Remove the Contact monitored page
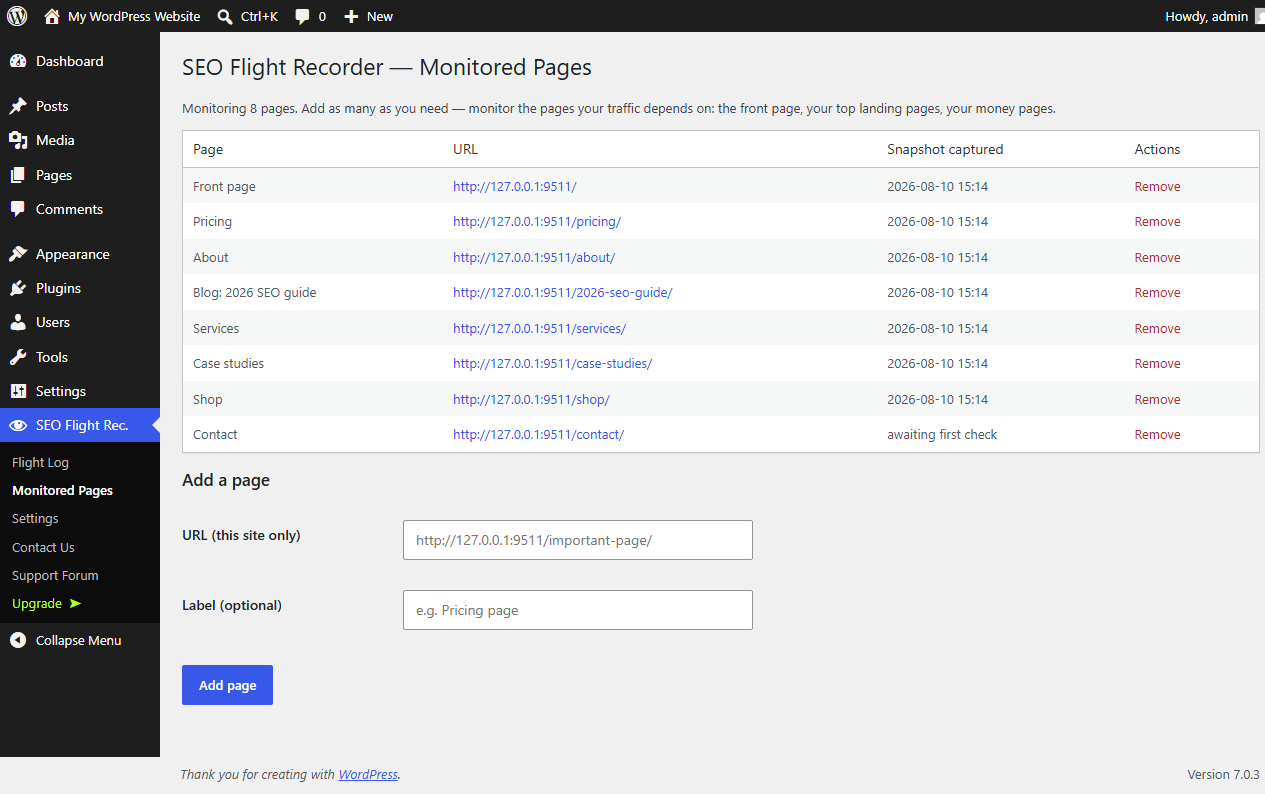This screenshot has width=1265, height=794. 1157,434
